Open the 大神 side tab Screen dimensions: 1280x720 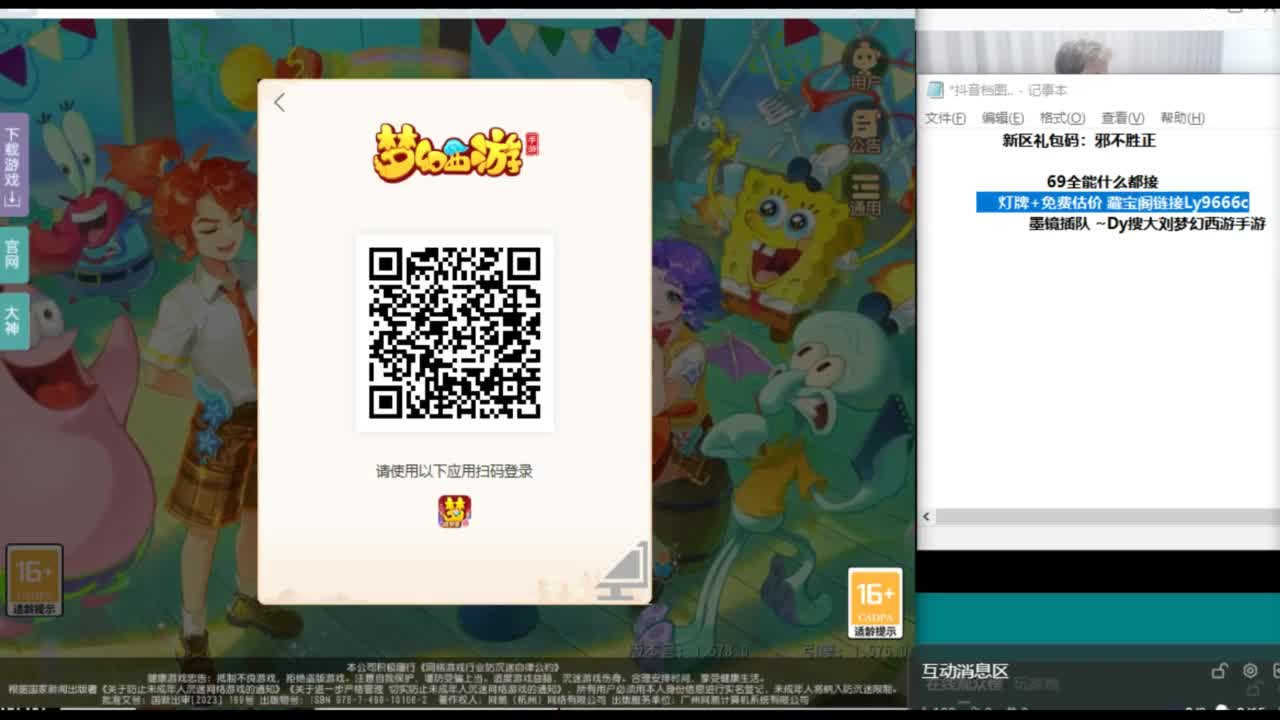(13, 321)
